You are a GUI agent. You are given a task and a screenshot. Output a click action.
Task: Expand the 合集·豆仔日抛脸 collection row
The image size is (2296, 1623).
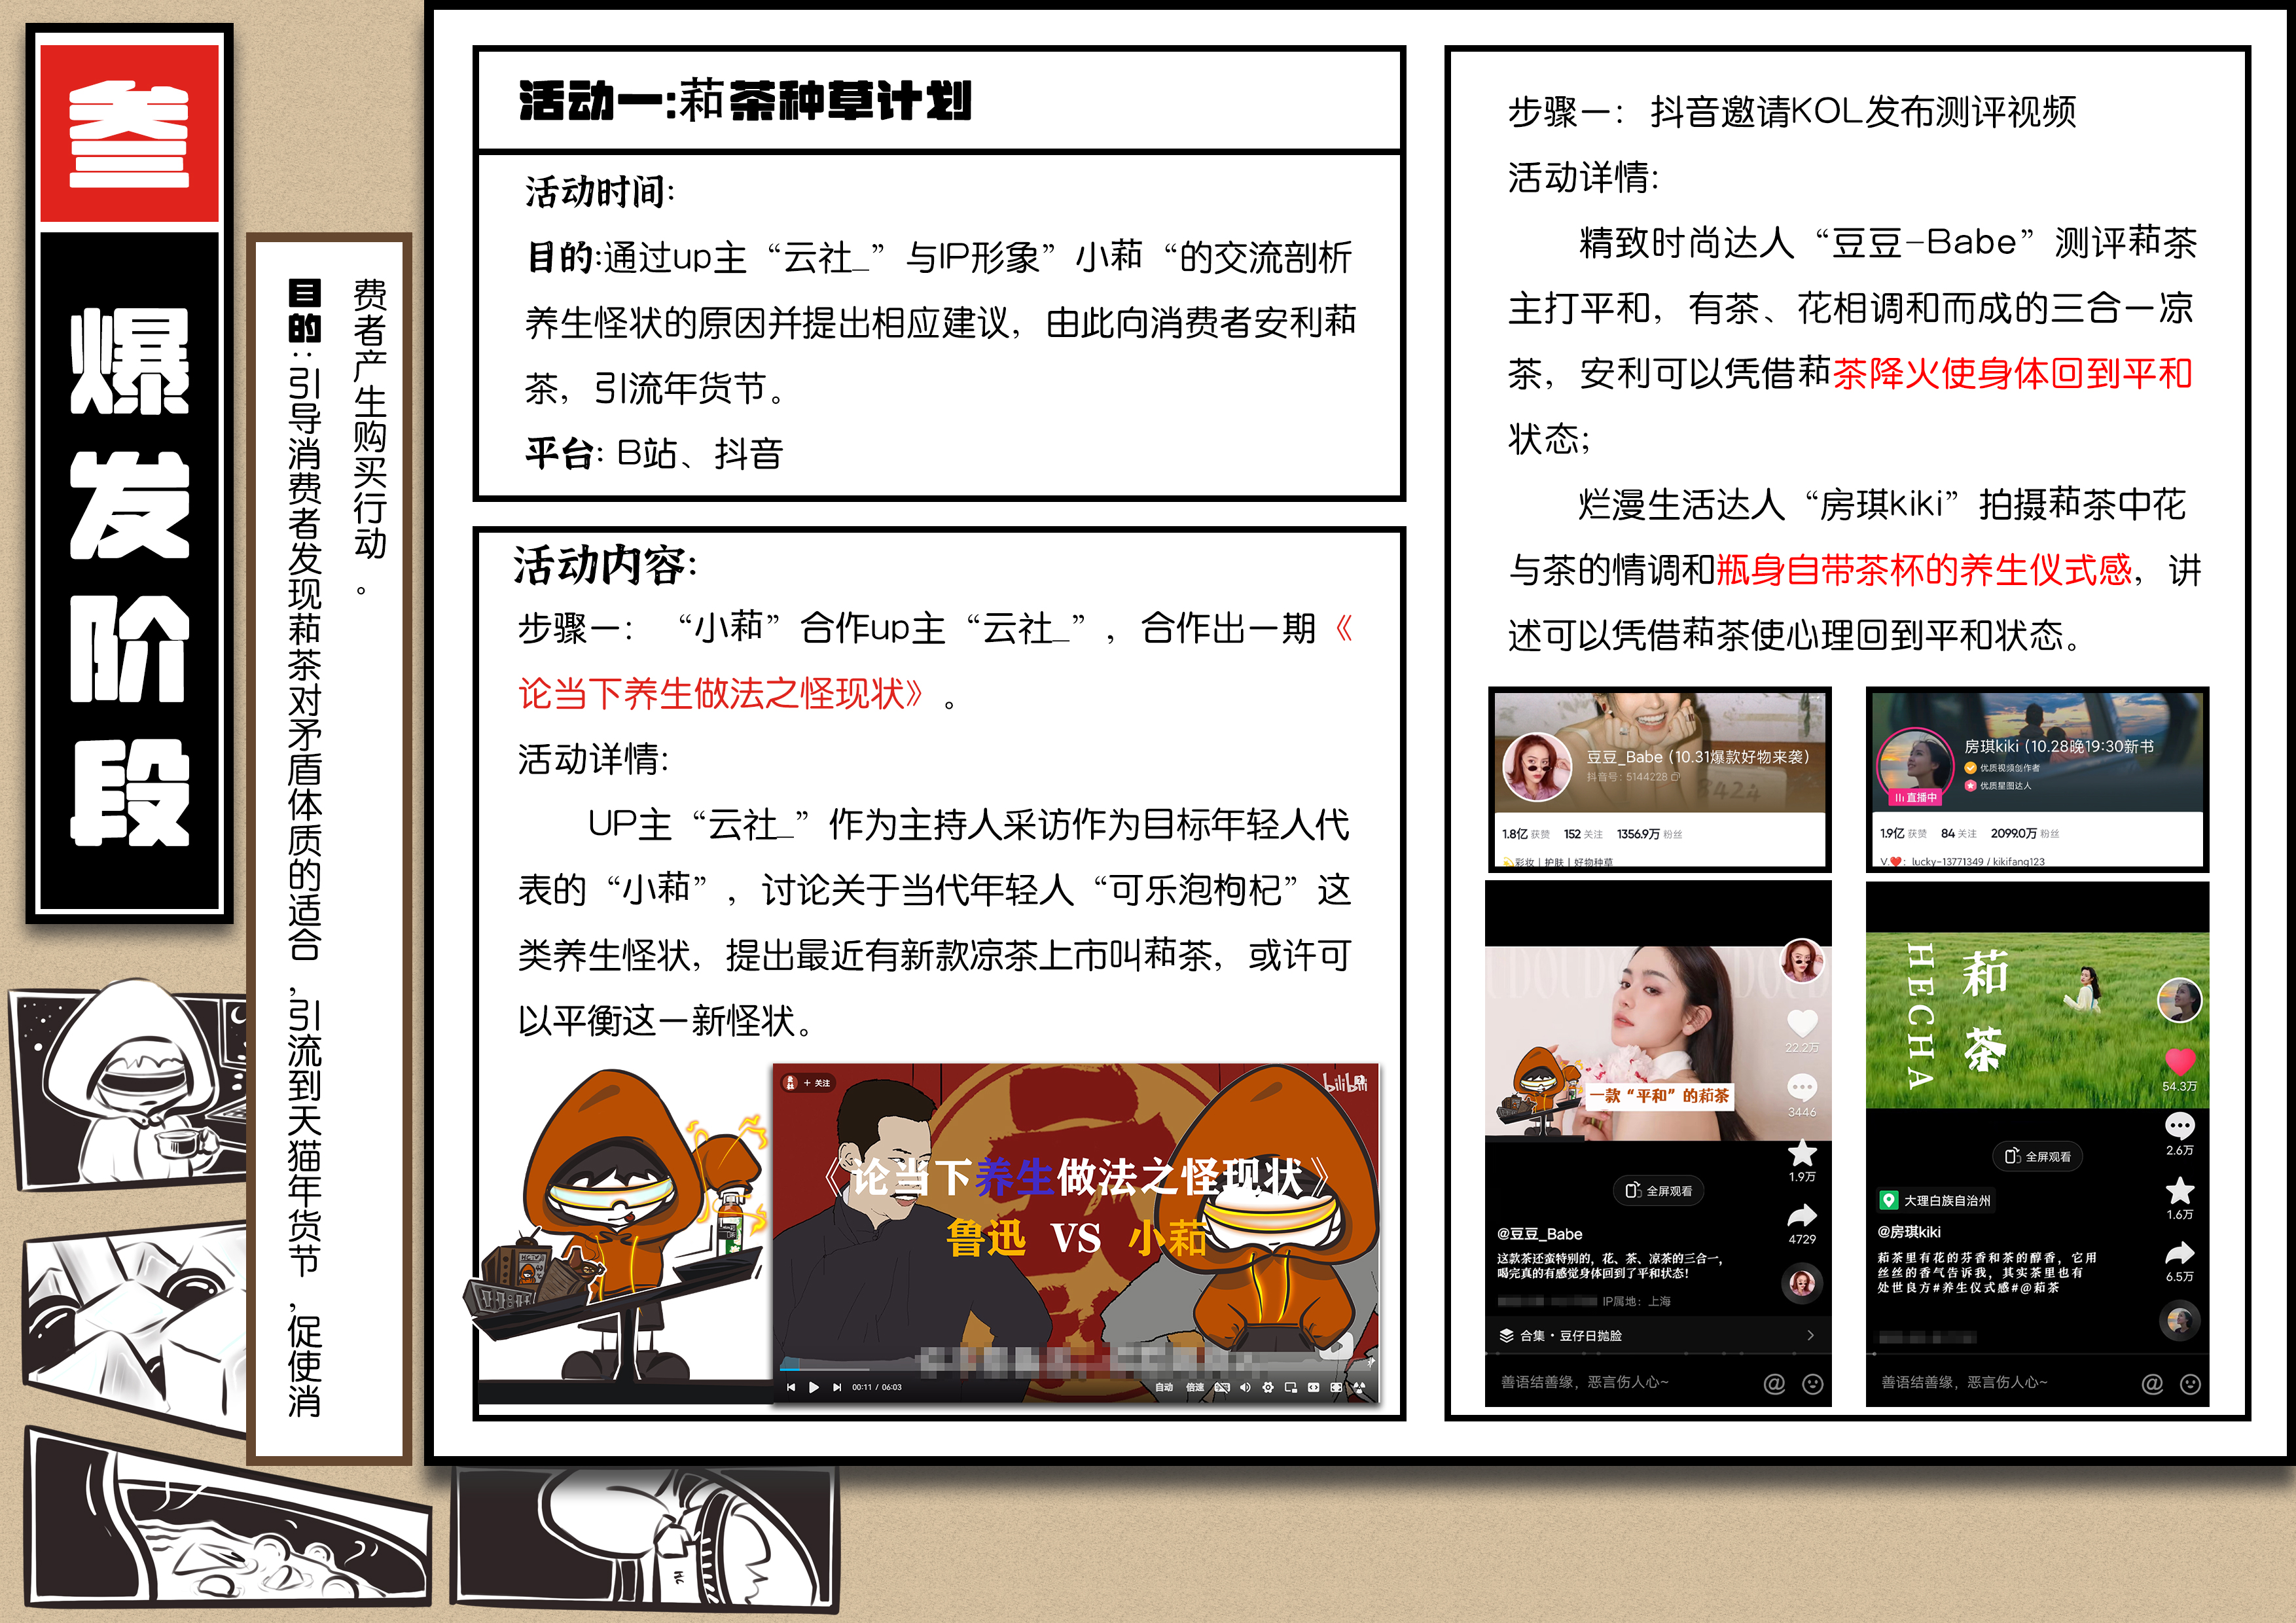pos(1658,1335)
